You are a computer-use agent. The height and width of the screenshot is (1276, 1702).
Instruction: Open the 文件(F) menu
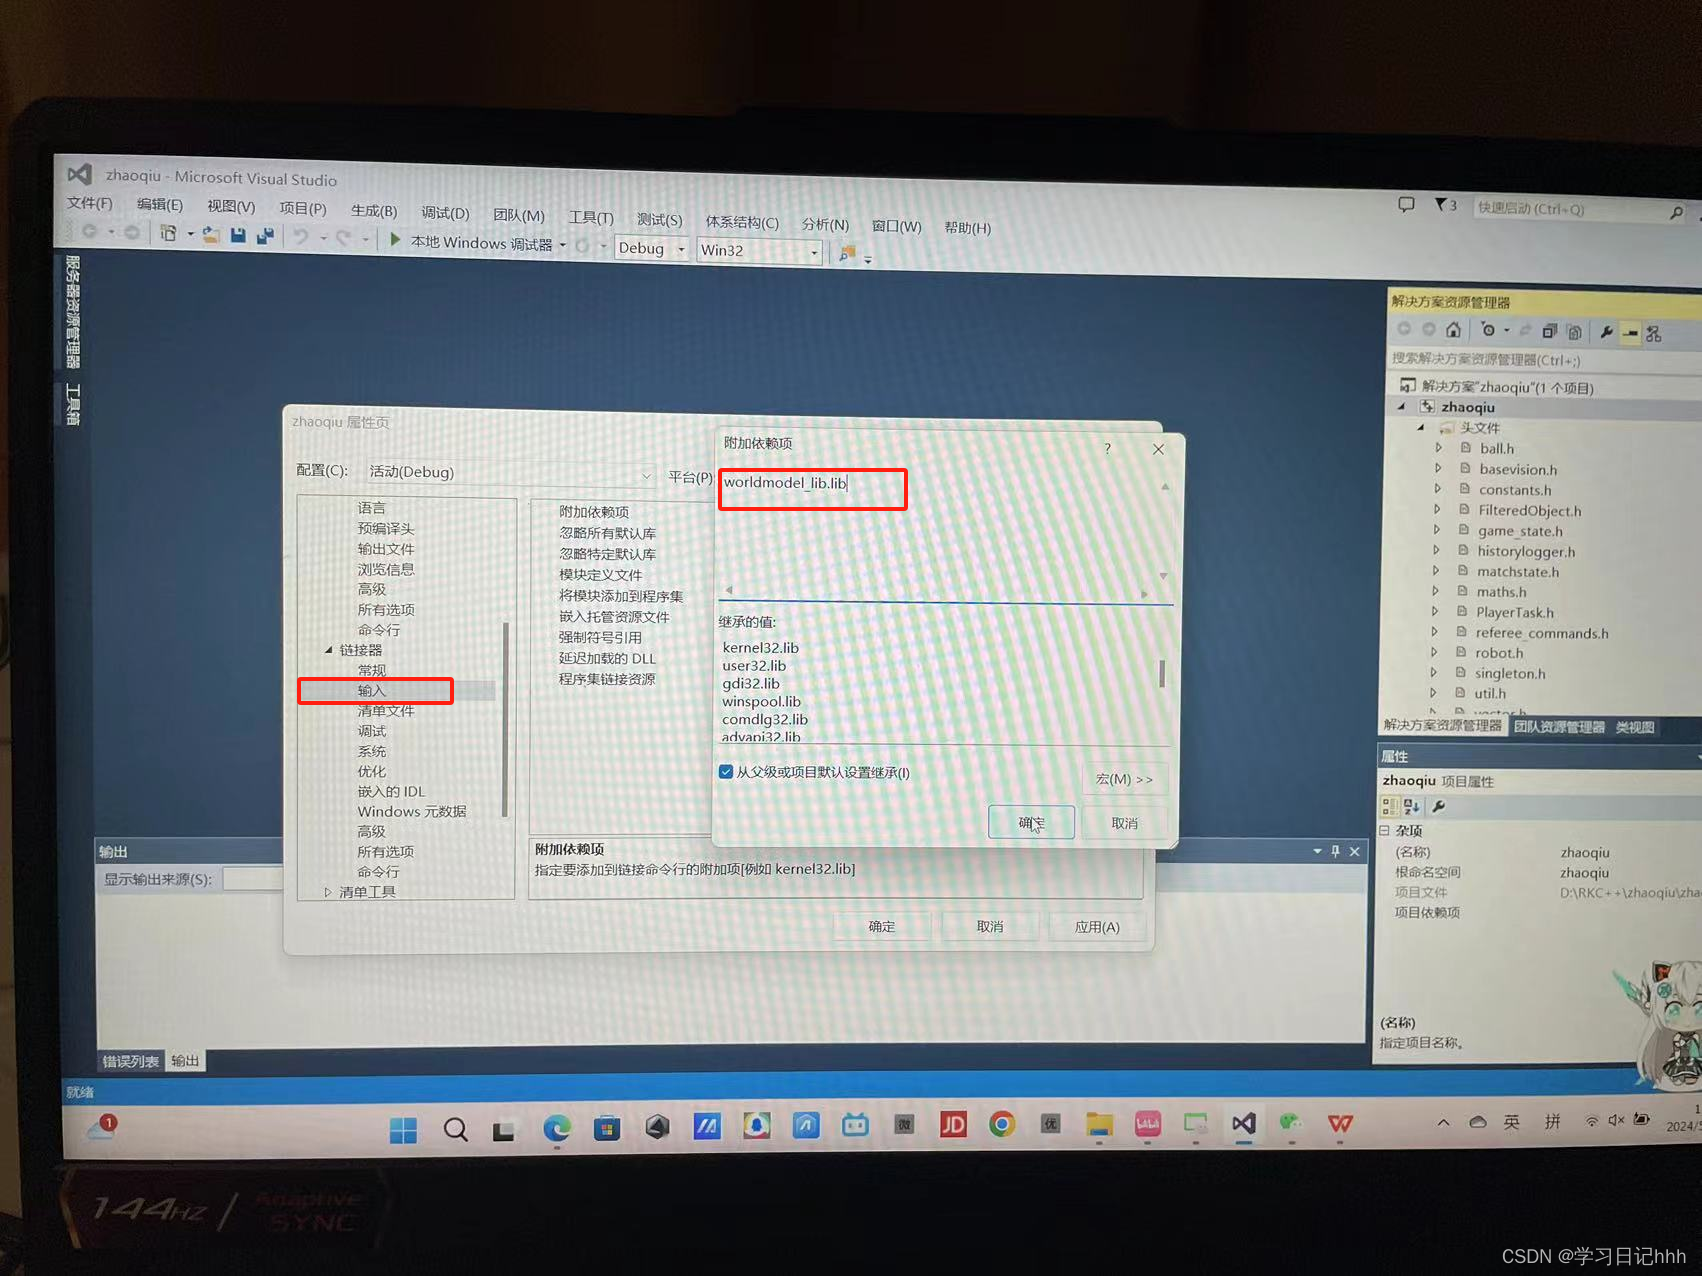tap(90, 203)
